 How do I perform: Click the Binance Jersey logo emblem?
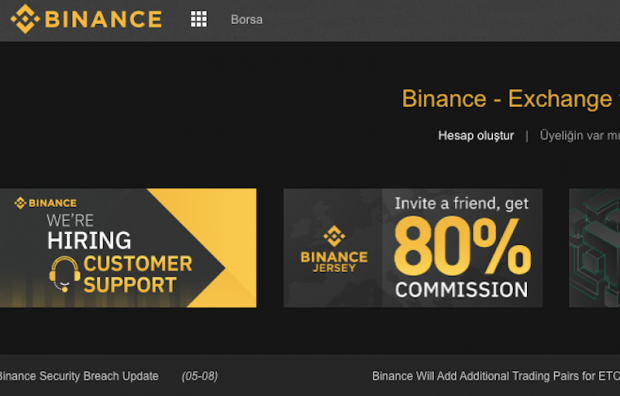[x=334, y=236]
